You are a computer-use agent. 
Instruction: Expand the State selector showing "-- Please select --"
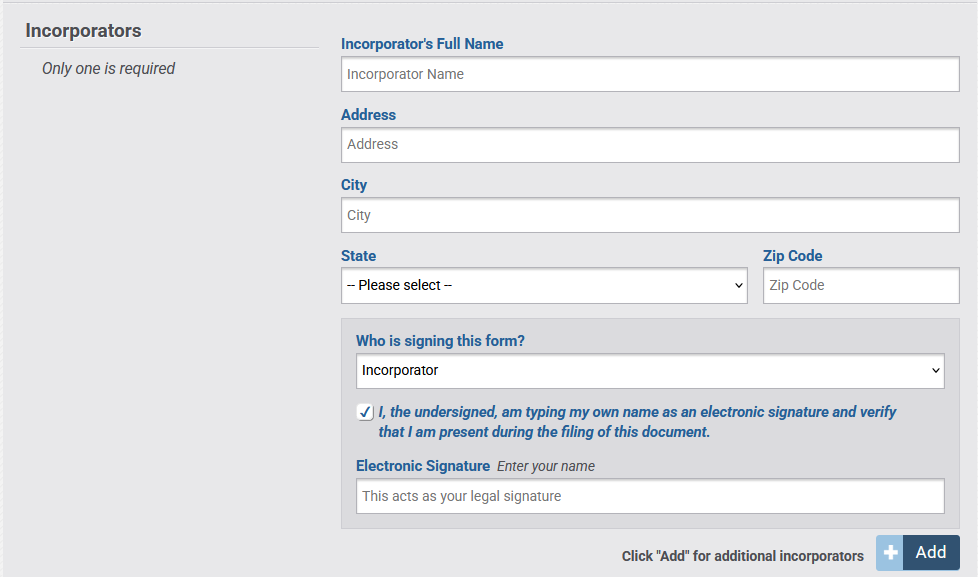pyautogui.click(x=545, y=285)
